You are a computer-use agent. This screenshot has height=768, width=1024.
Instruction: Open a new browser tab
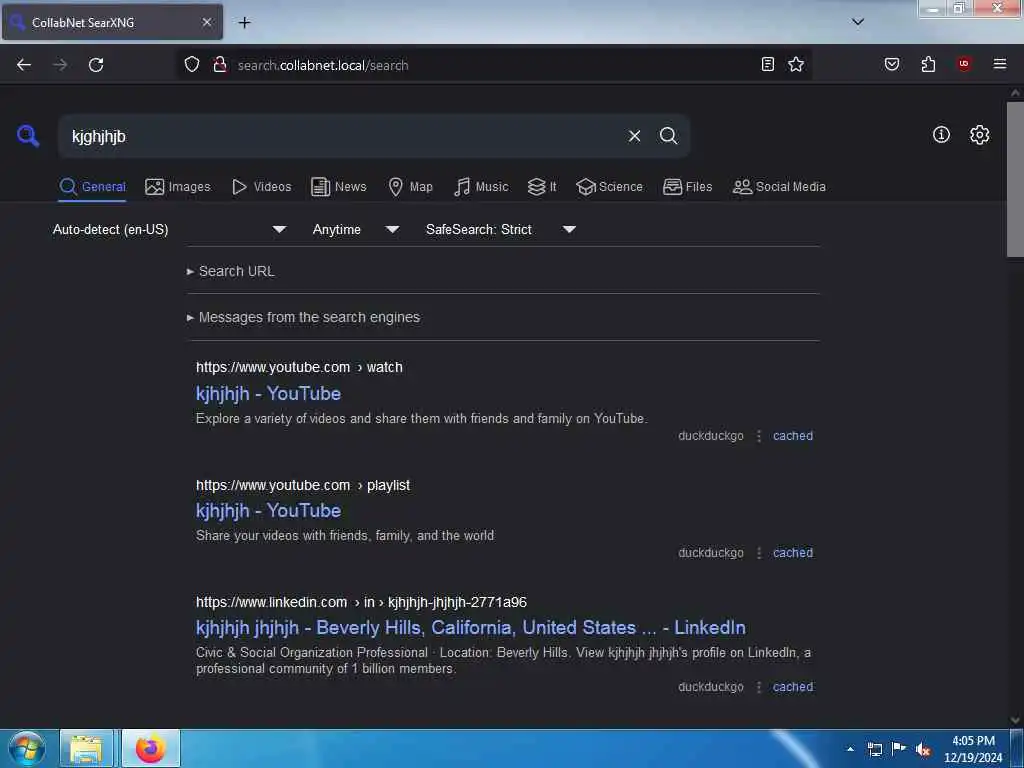point(244,23)
